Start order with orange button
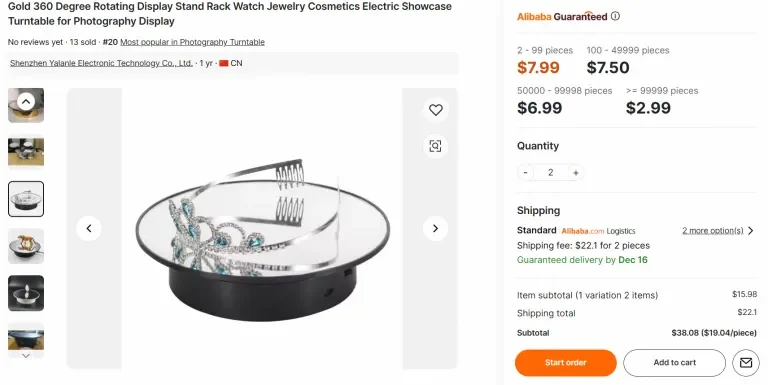The width and height of the screenshot is (768, 385). [x=566, y=362]
